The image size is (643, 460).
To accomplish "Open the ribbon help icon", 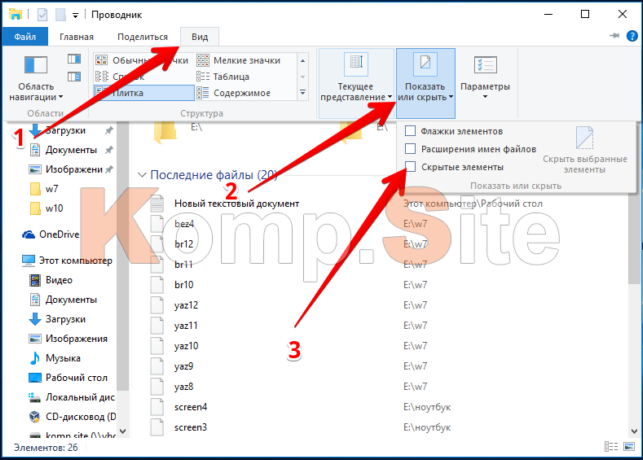I will coord(632,36).
